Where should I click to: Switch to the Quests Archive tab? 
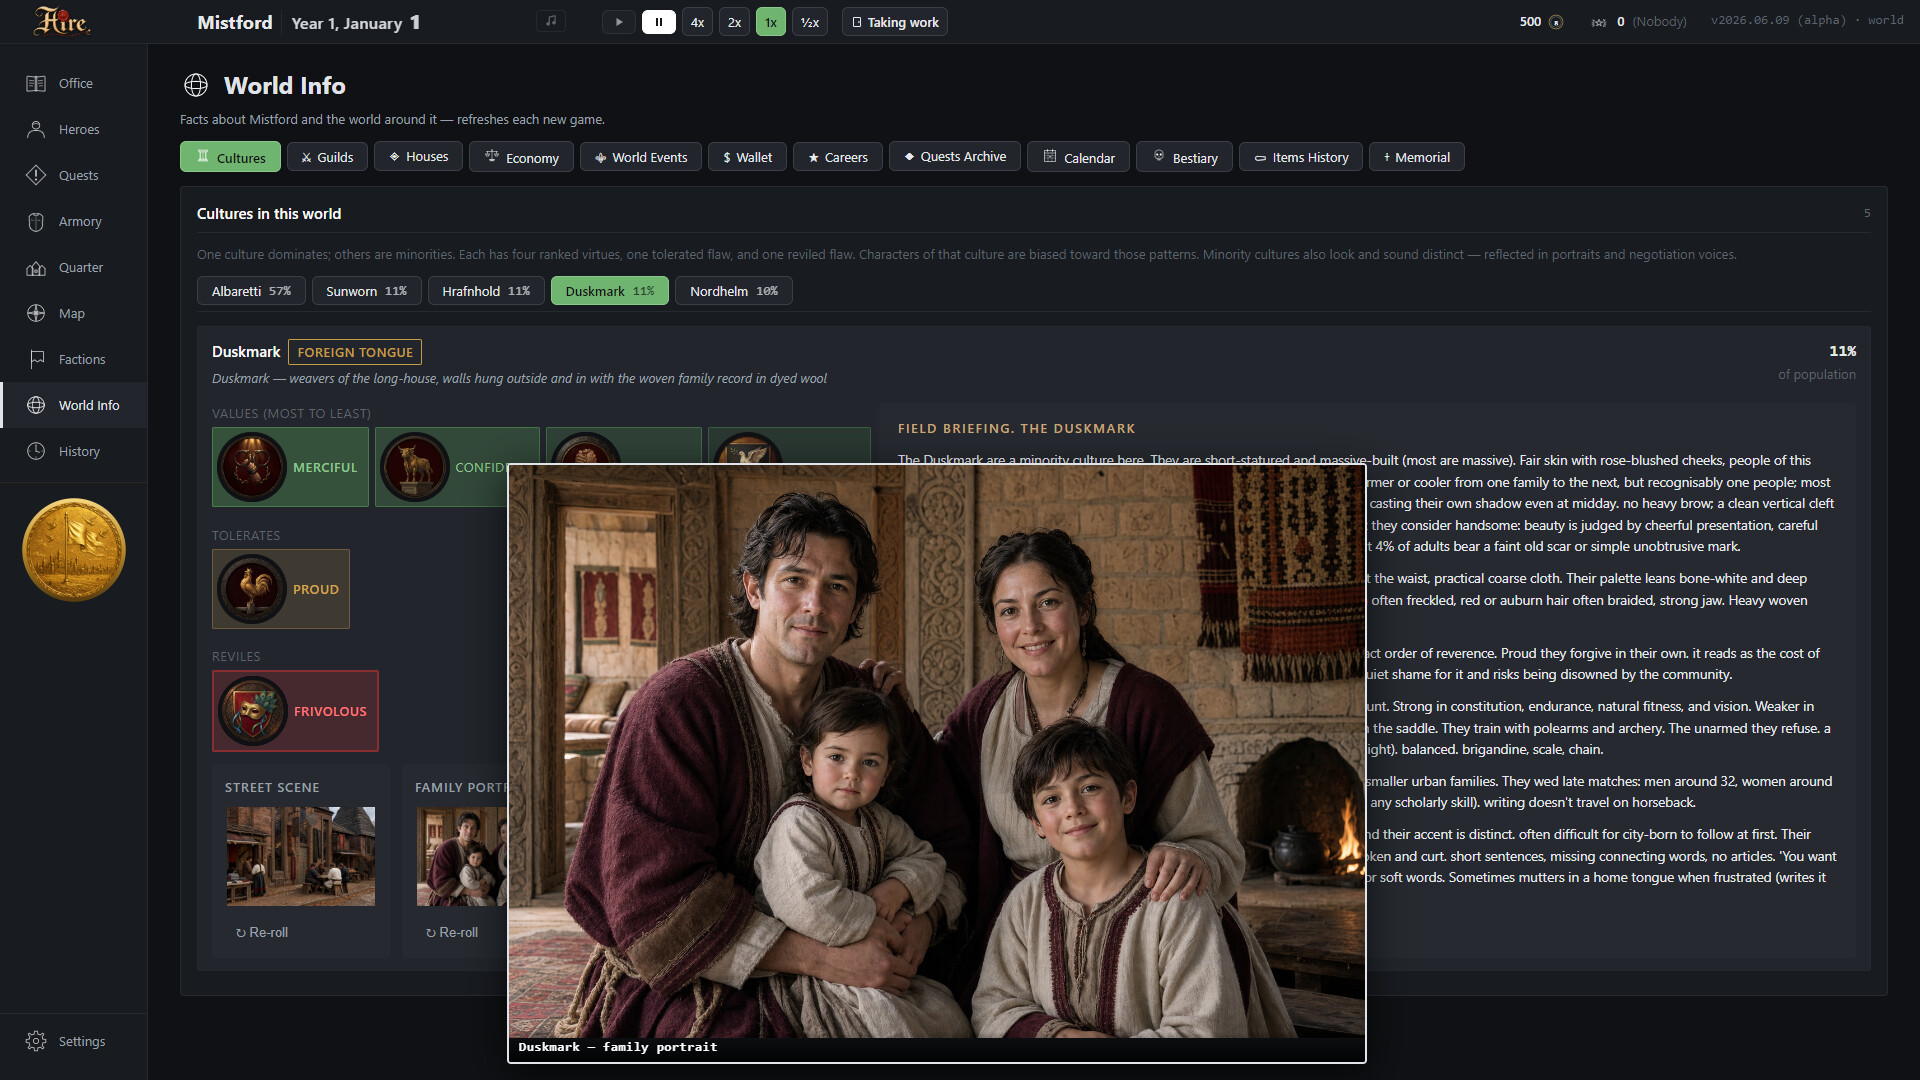955,157
